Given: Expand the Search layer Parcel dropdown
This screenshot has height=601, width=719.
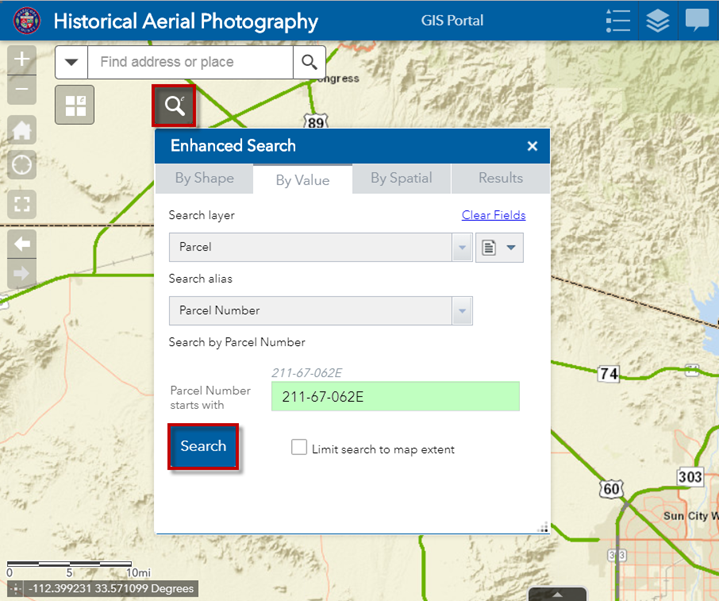Looking at the screenshot, I should 461,247.
